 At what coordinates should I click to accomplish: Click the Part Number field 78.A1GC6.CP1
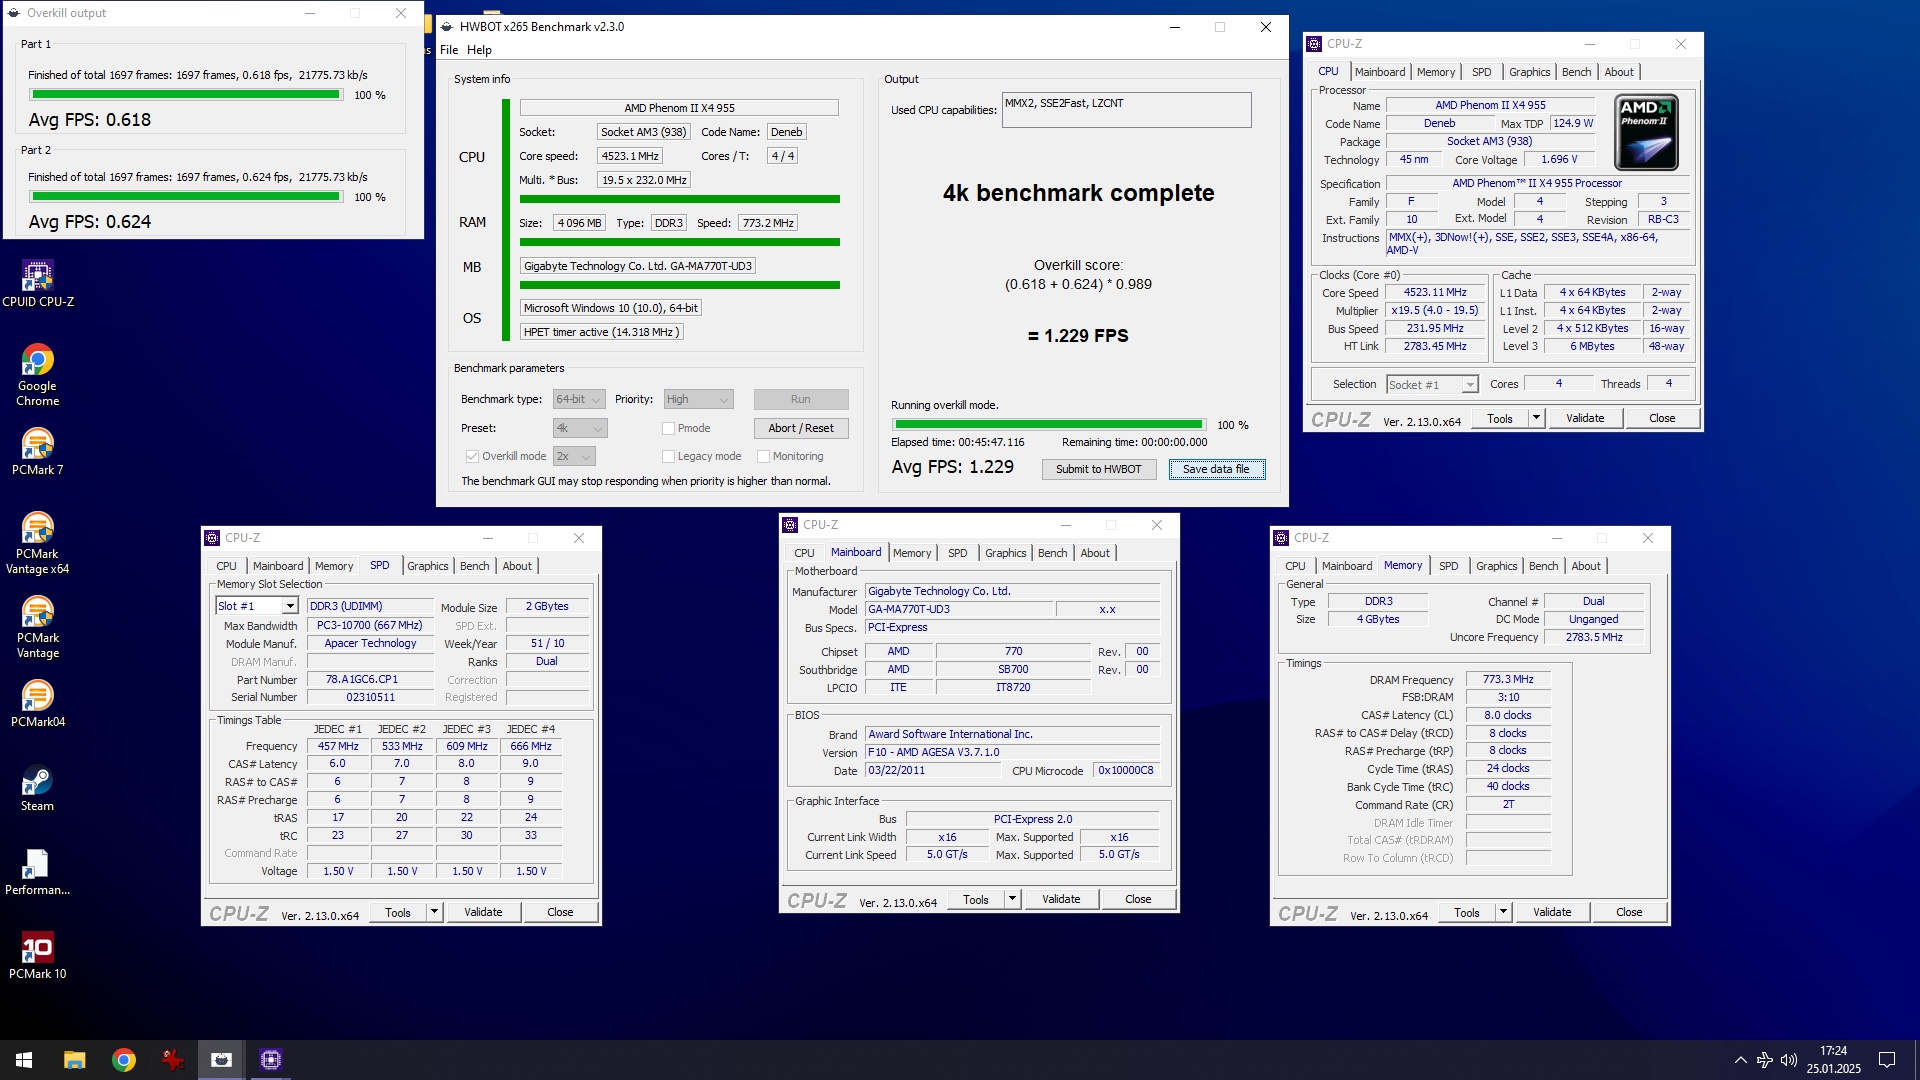[x=370, y=680]
